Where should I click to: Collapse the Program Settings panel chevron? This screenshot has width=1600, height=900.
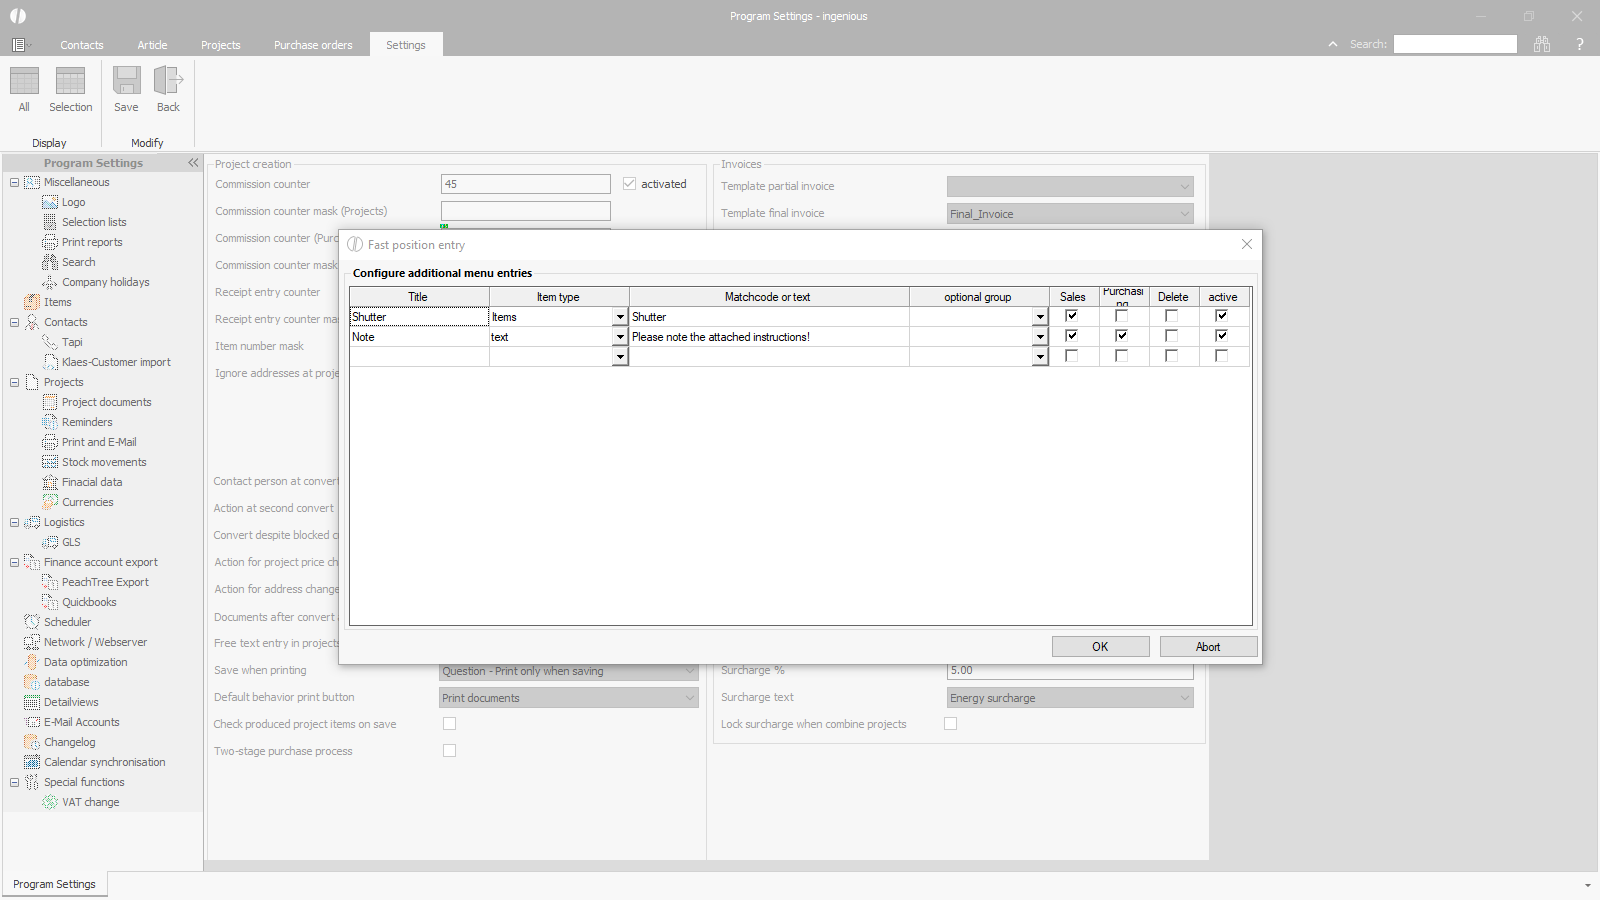coord(193,163)
